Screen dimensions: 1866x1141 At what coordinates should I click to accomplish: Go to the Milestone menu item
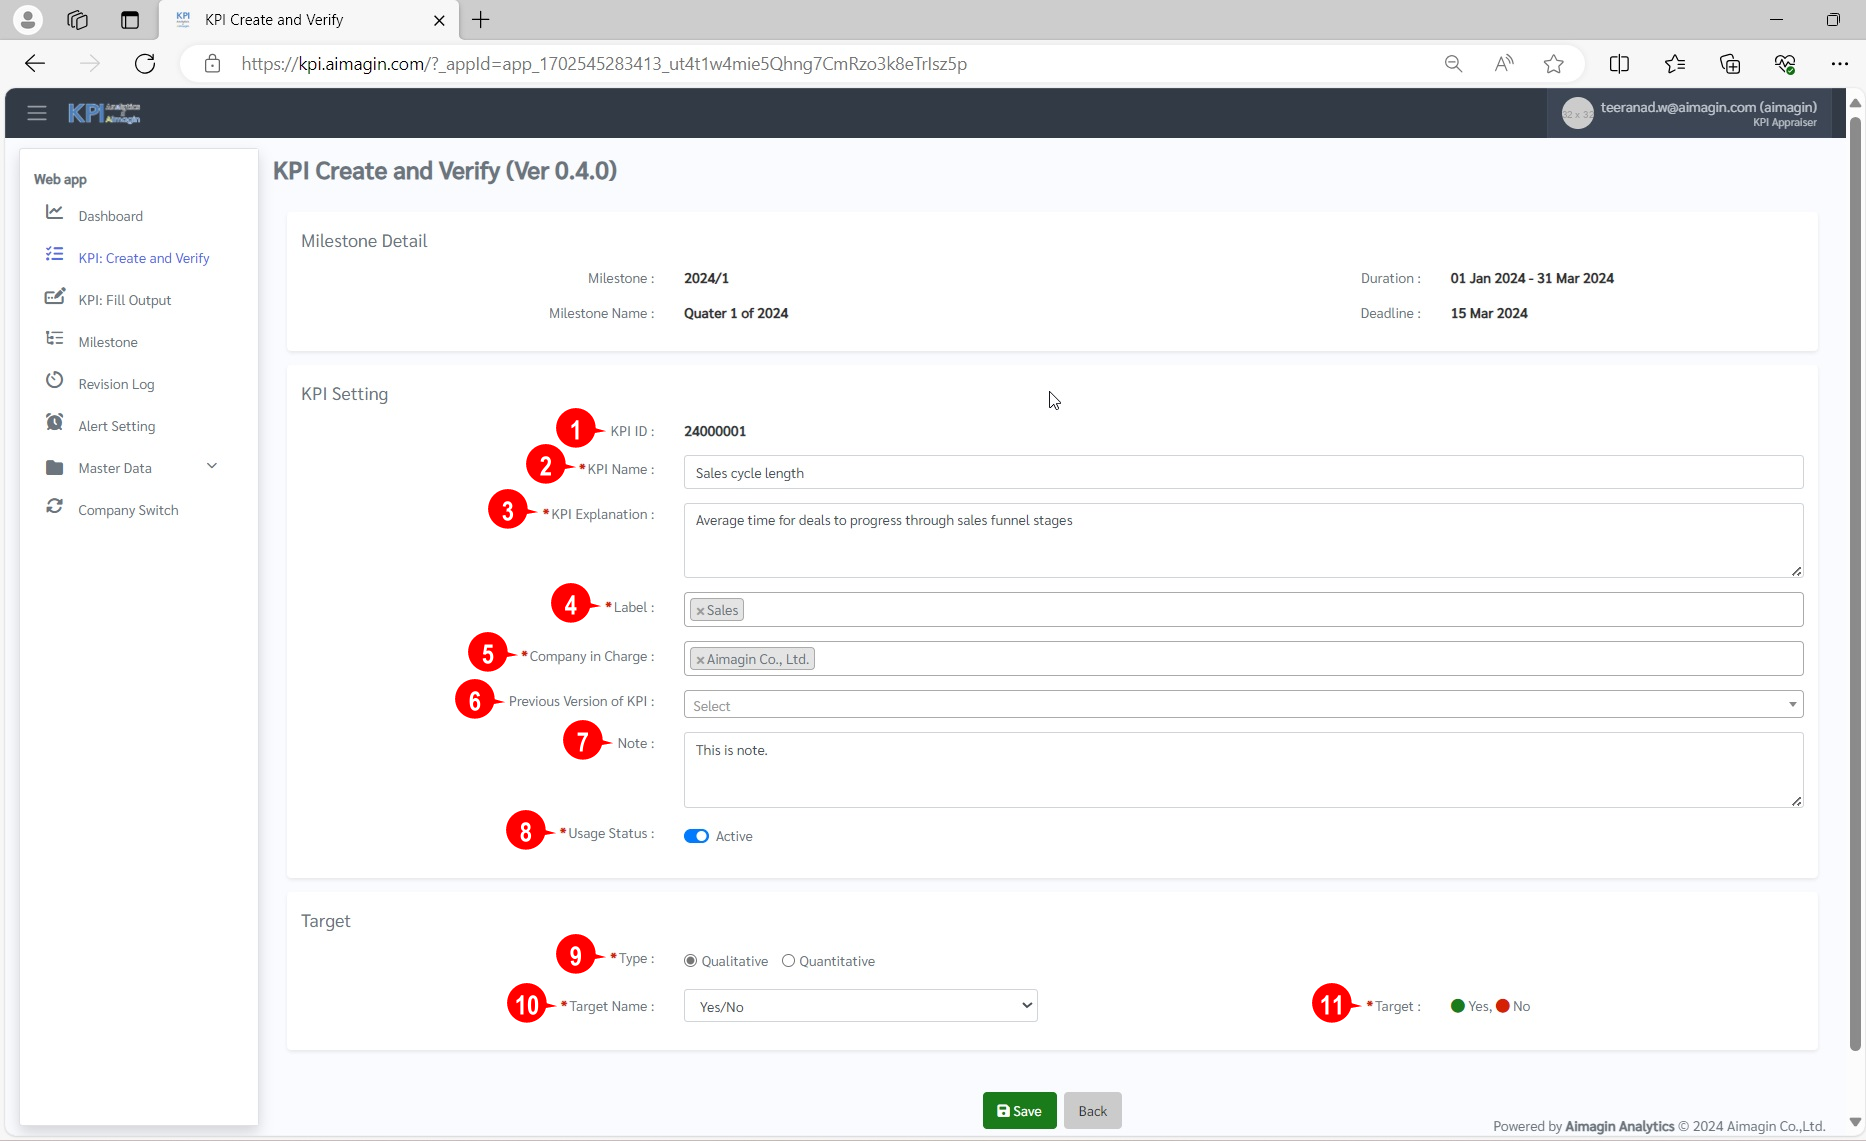point(108,342)
